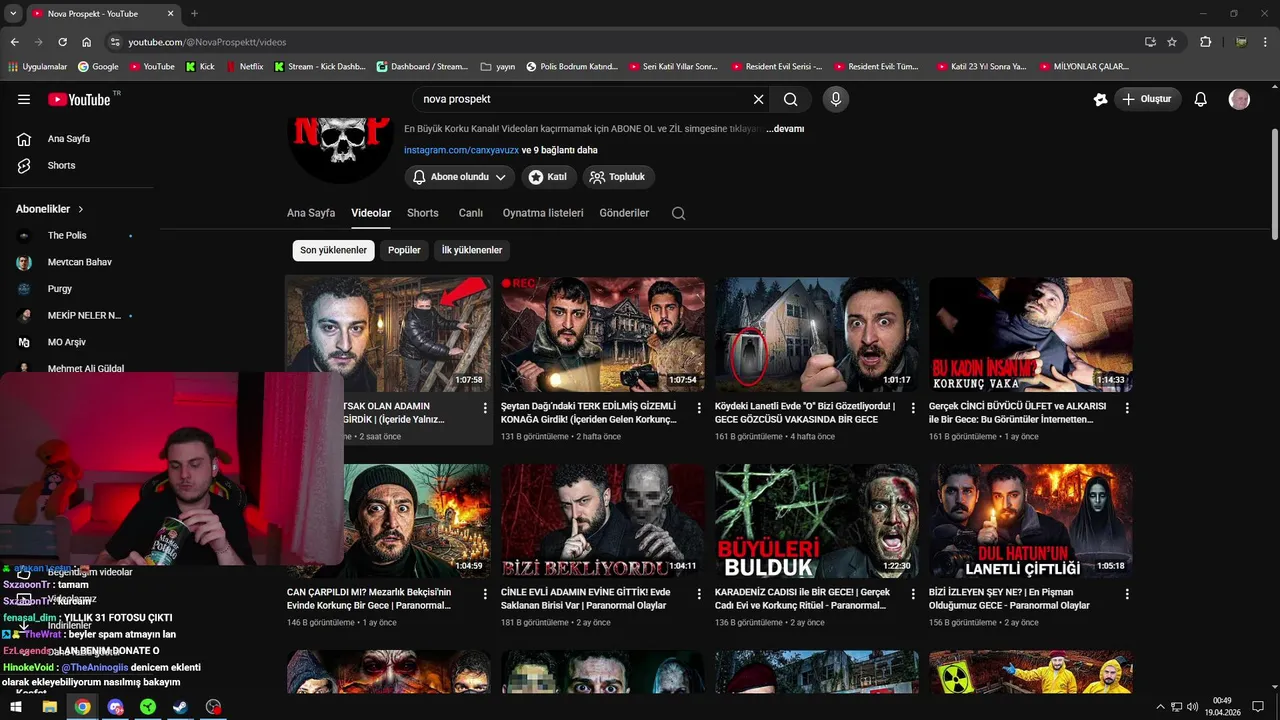
Task: Go back with the browser back arrow
Action: click(14, 42)
